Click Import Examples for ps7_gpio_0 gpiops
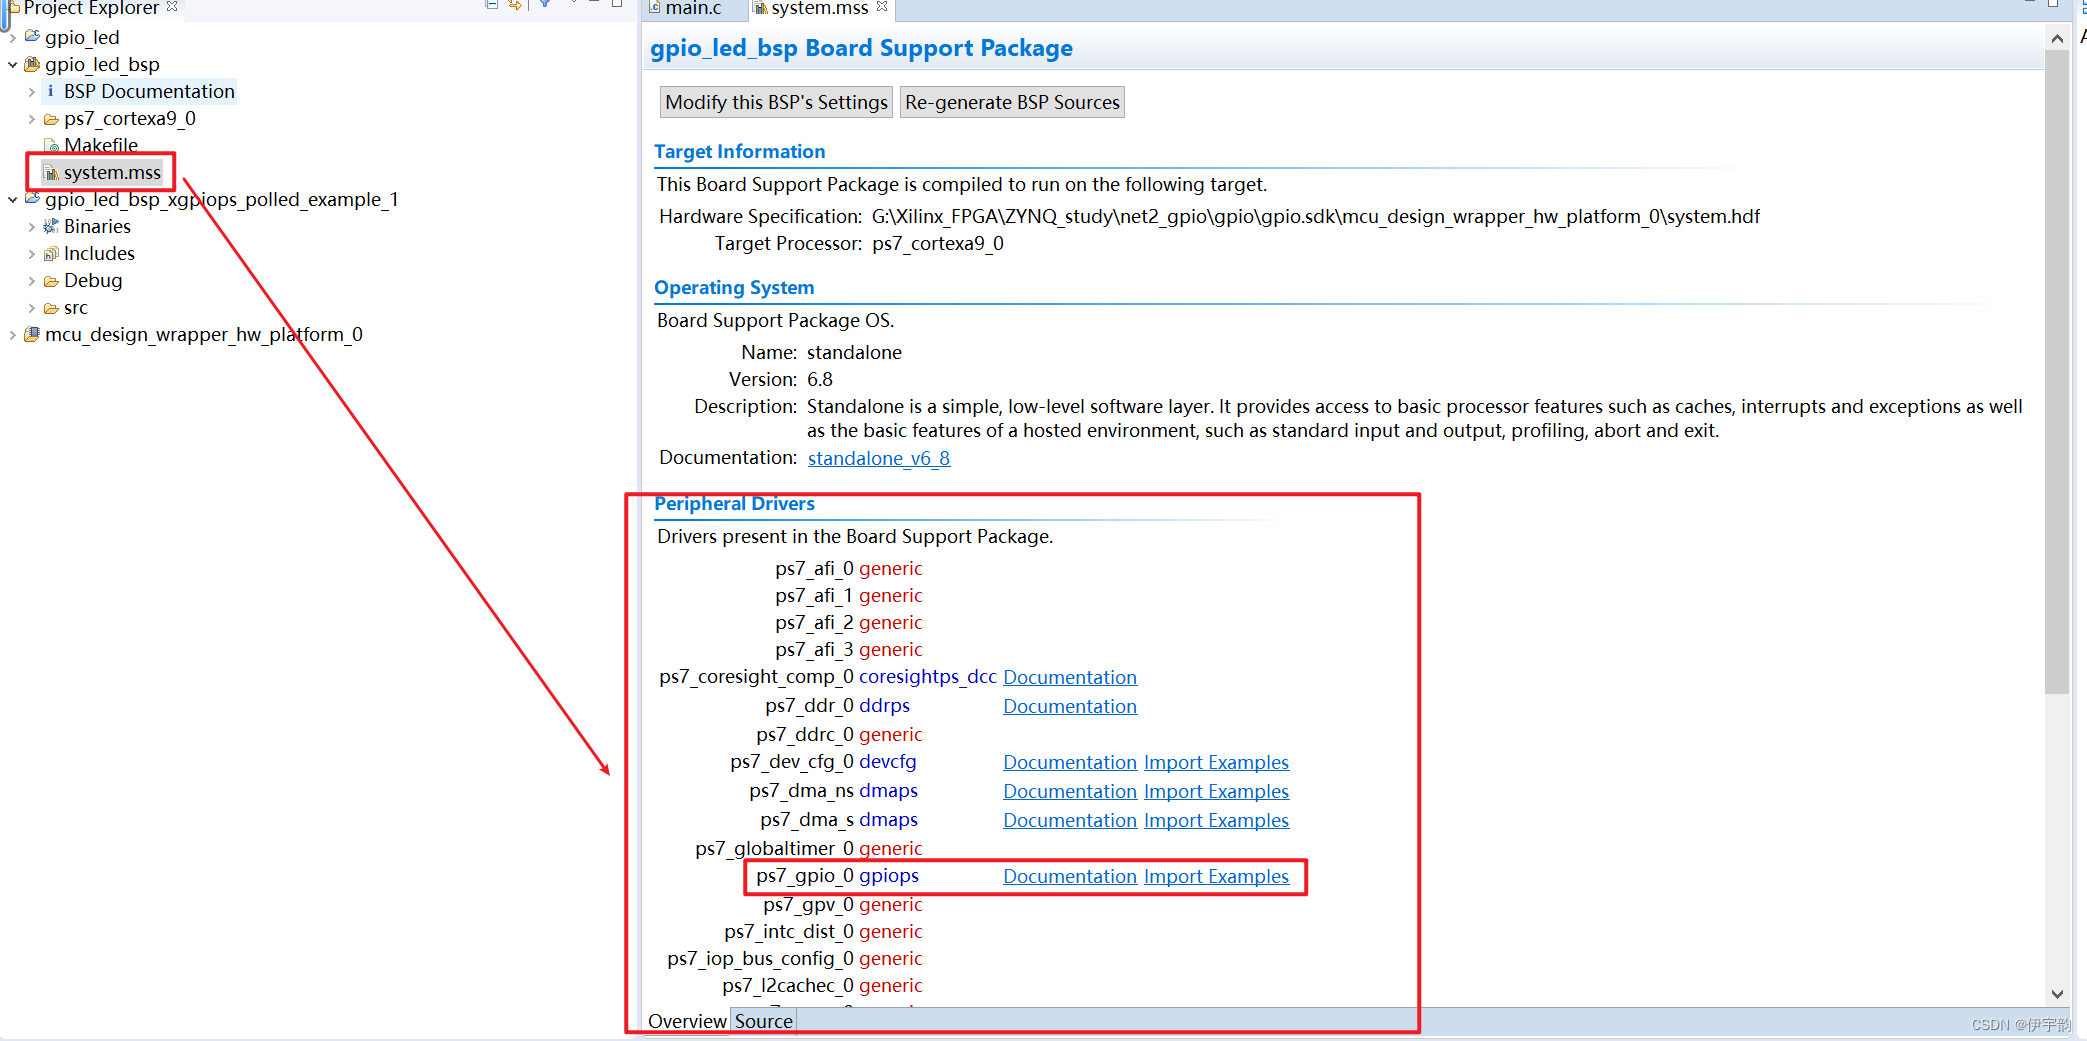 (x=1216, y=876)
